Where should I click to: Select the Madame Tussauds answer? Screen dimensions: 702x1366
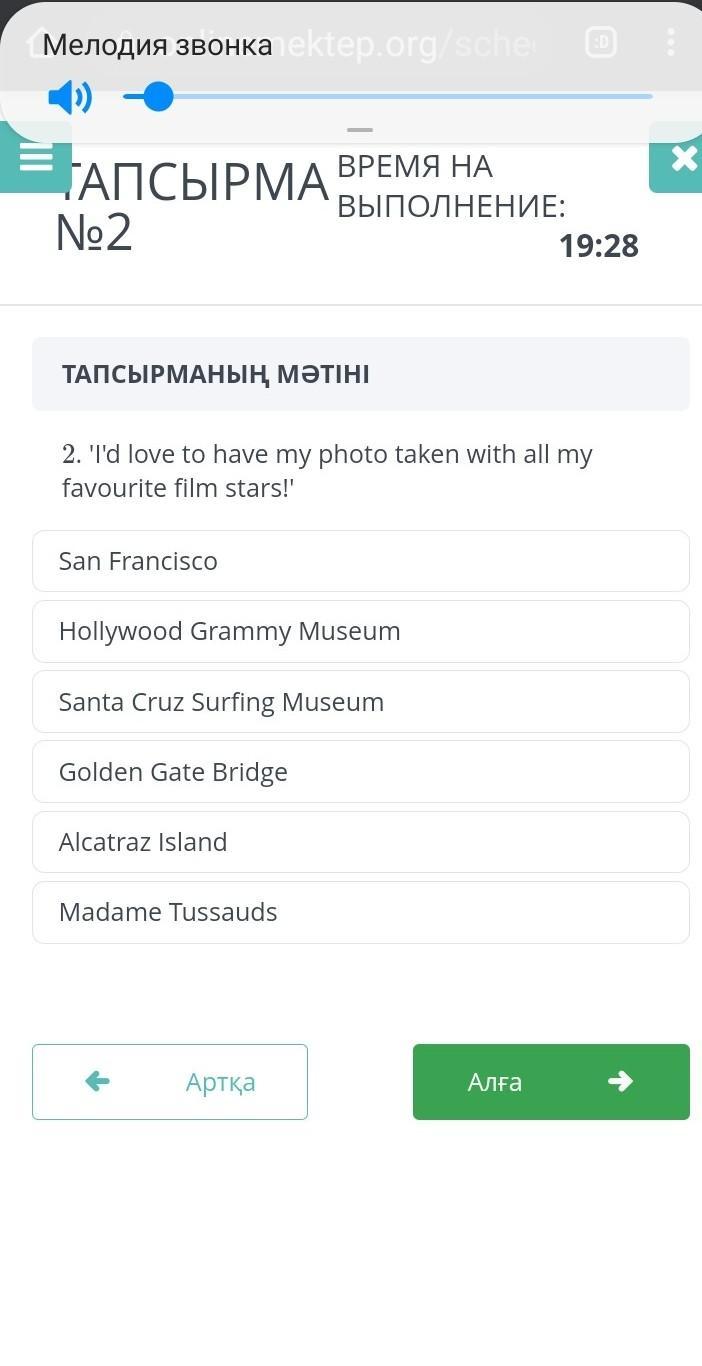[x=361, y=912]
